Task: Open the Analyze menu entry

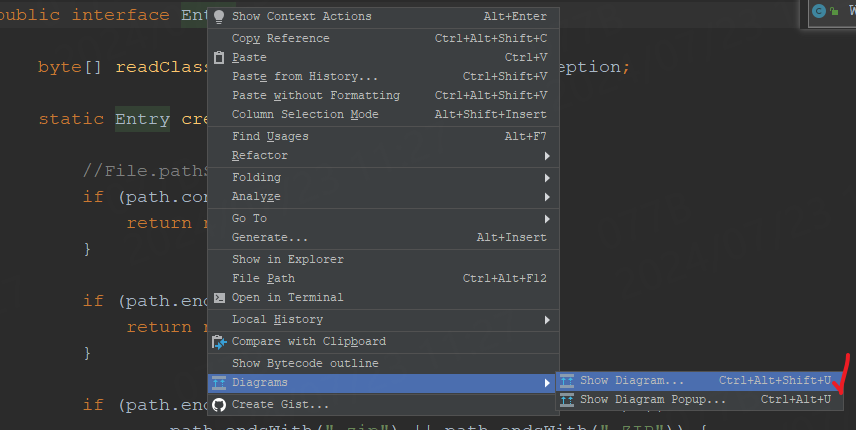Action: coord(383,196)
